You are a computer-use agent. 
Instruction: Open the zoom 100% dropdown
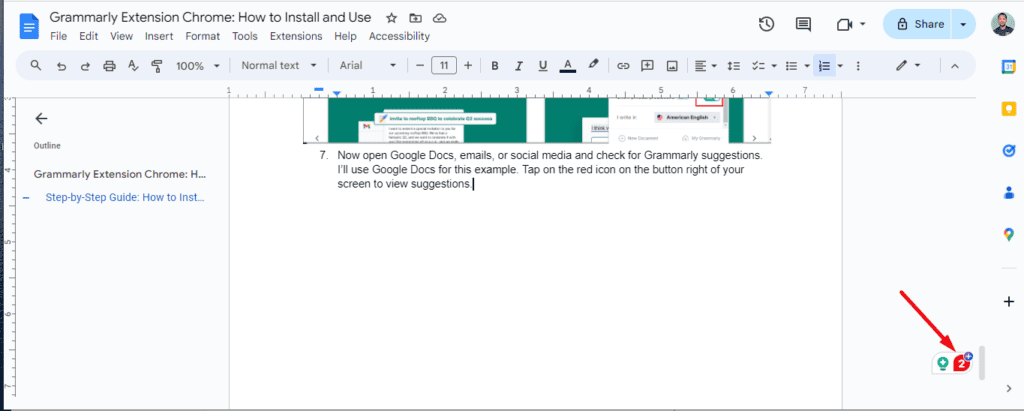[x=197, y=65]
